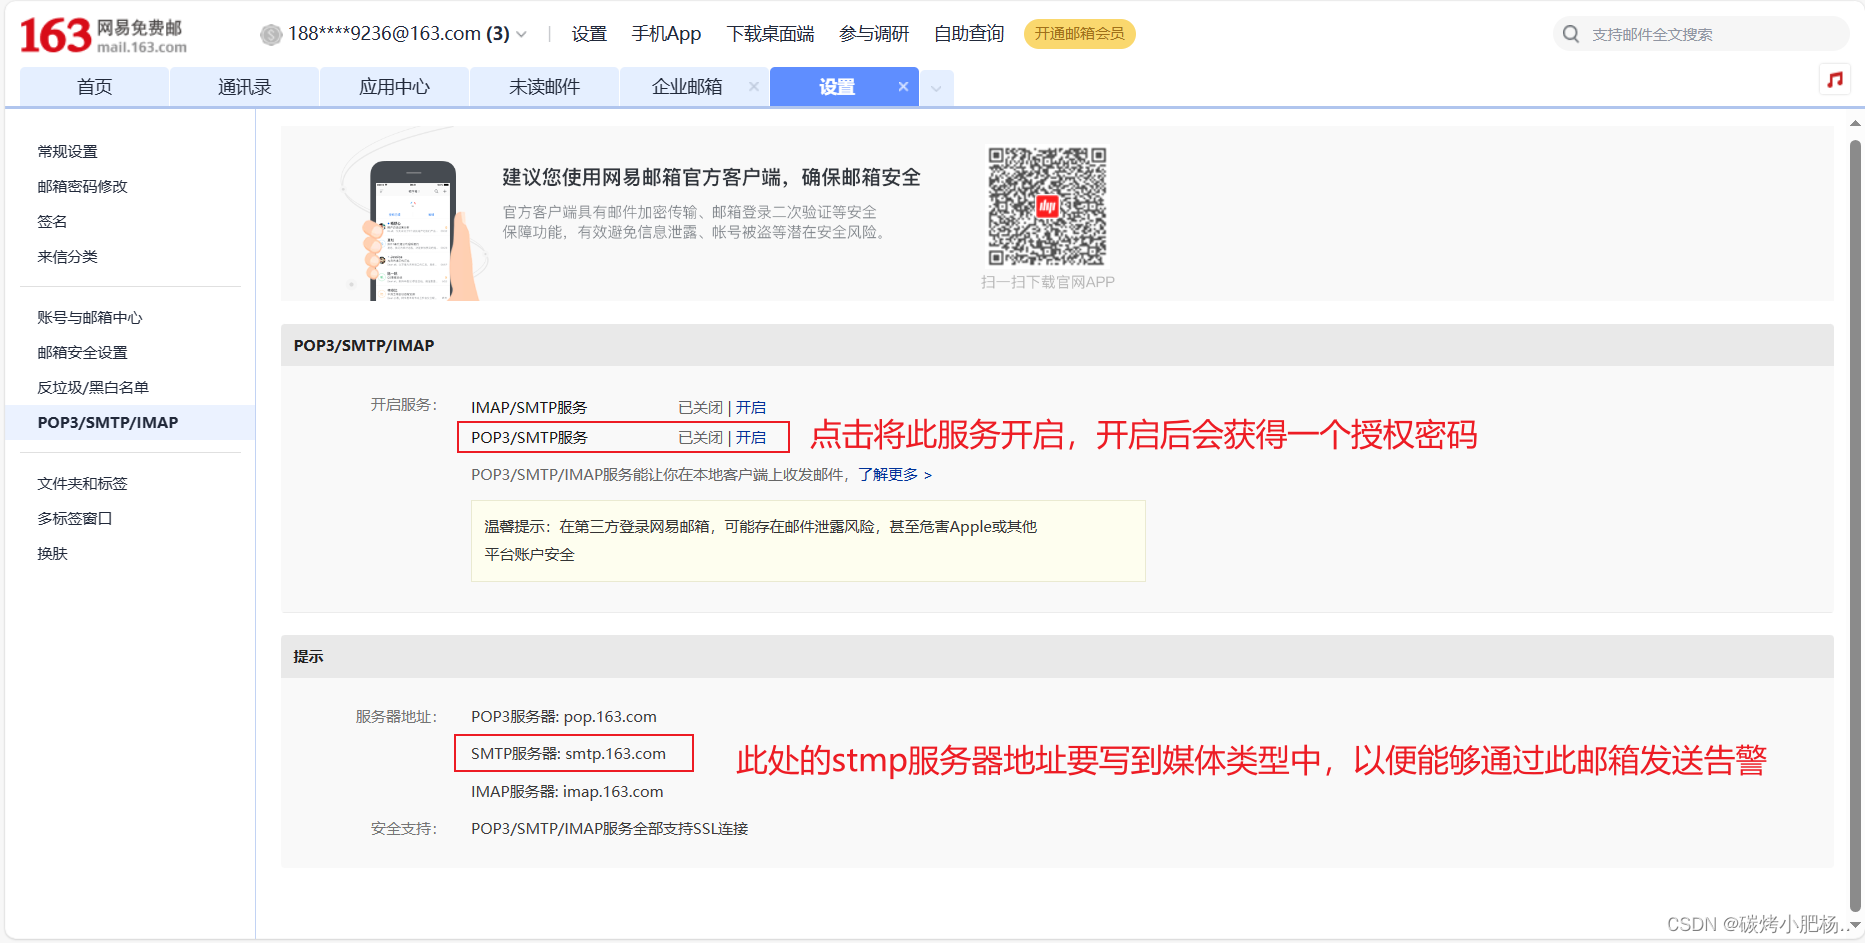Click the SMTP服务器: smtp.163.com text

tap(568, 753)
